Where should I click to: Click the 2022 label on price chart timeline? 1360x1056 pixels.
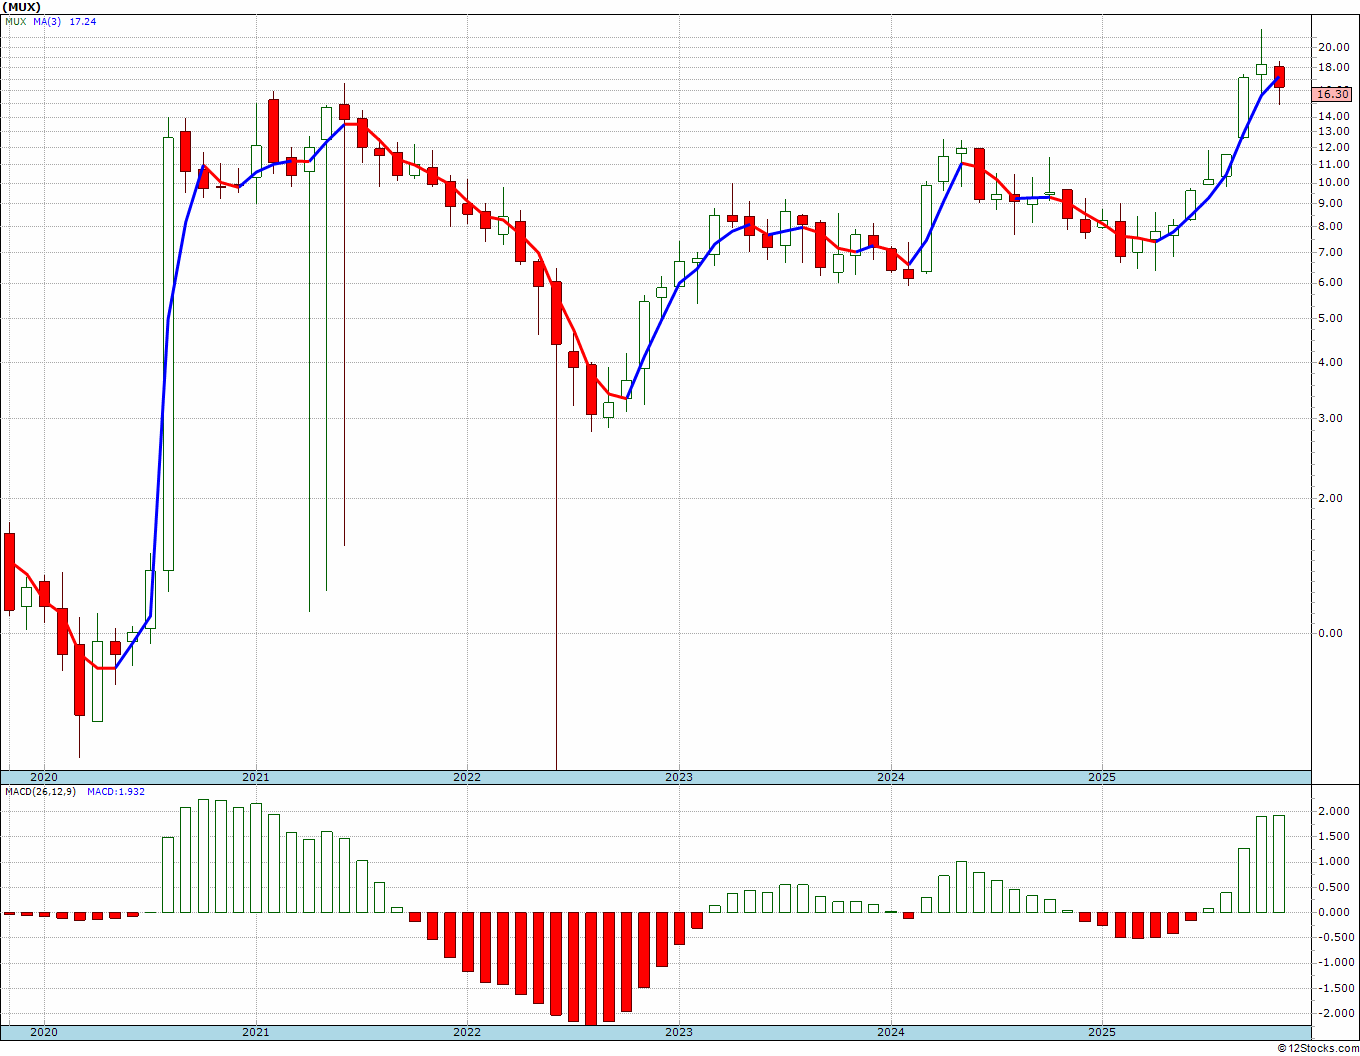[x=466, y=777]
